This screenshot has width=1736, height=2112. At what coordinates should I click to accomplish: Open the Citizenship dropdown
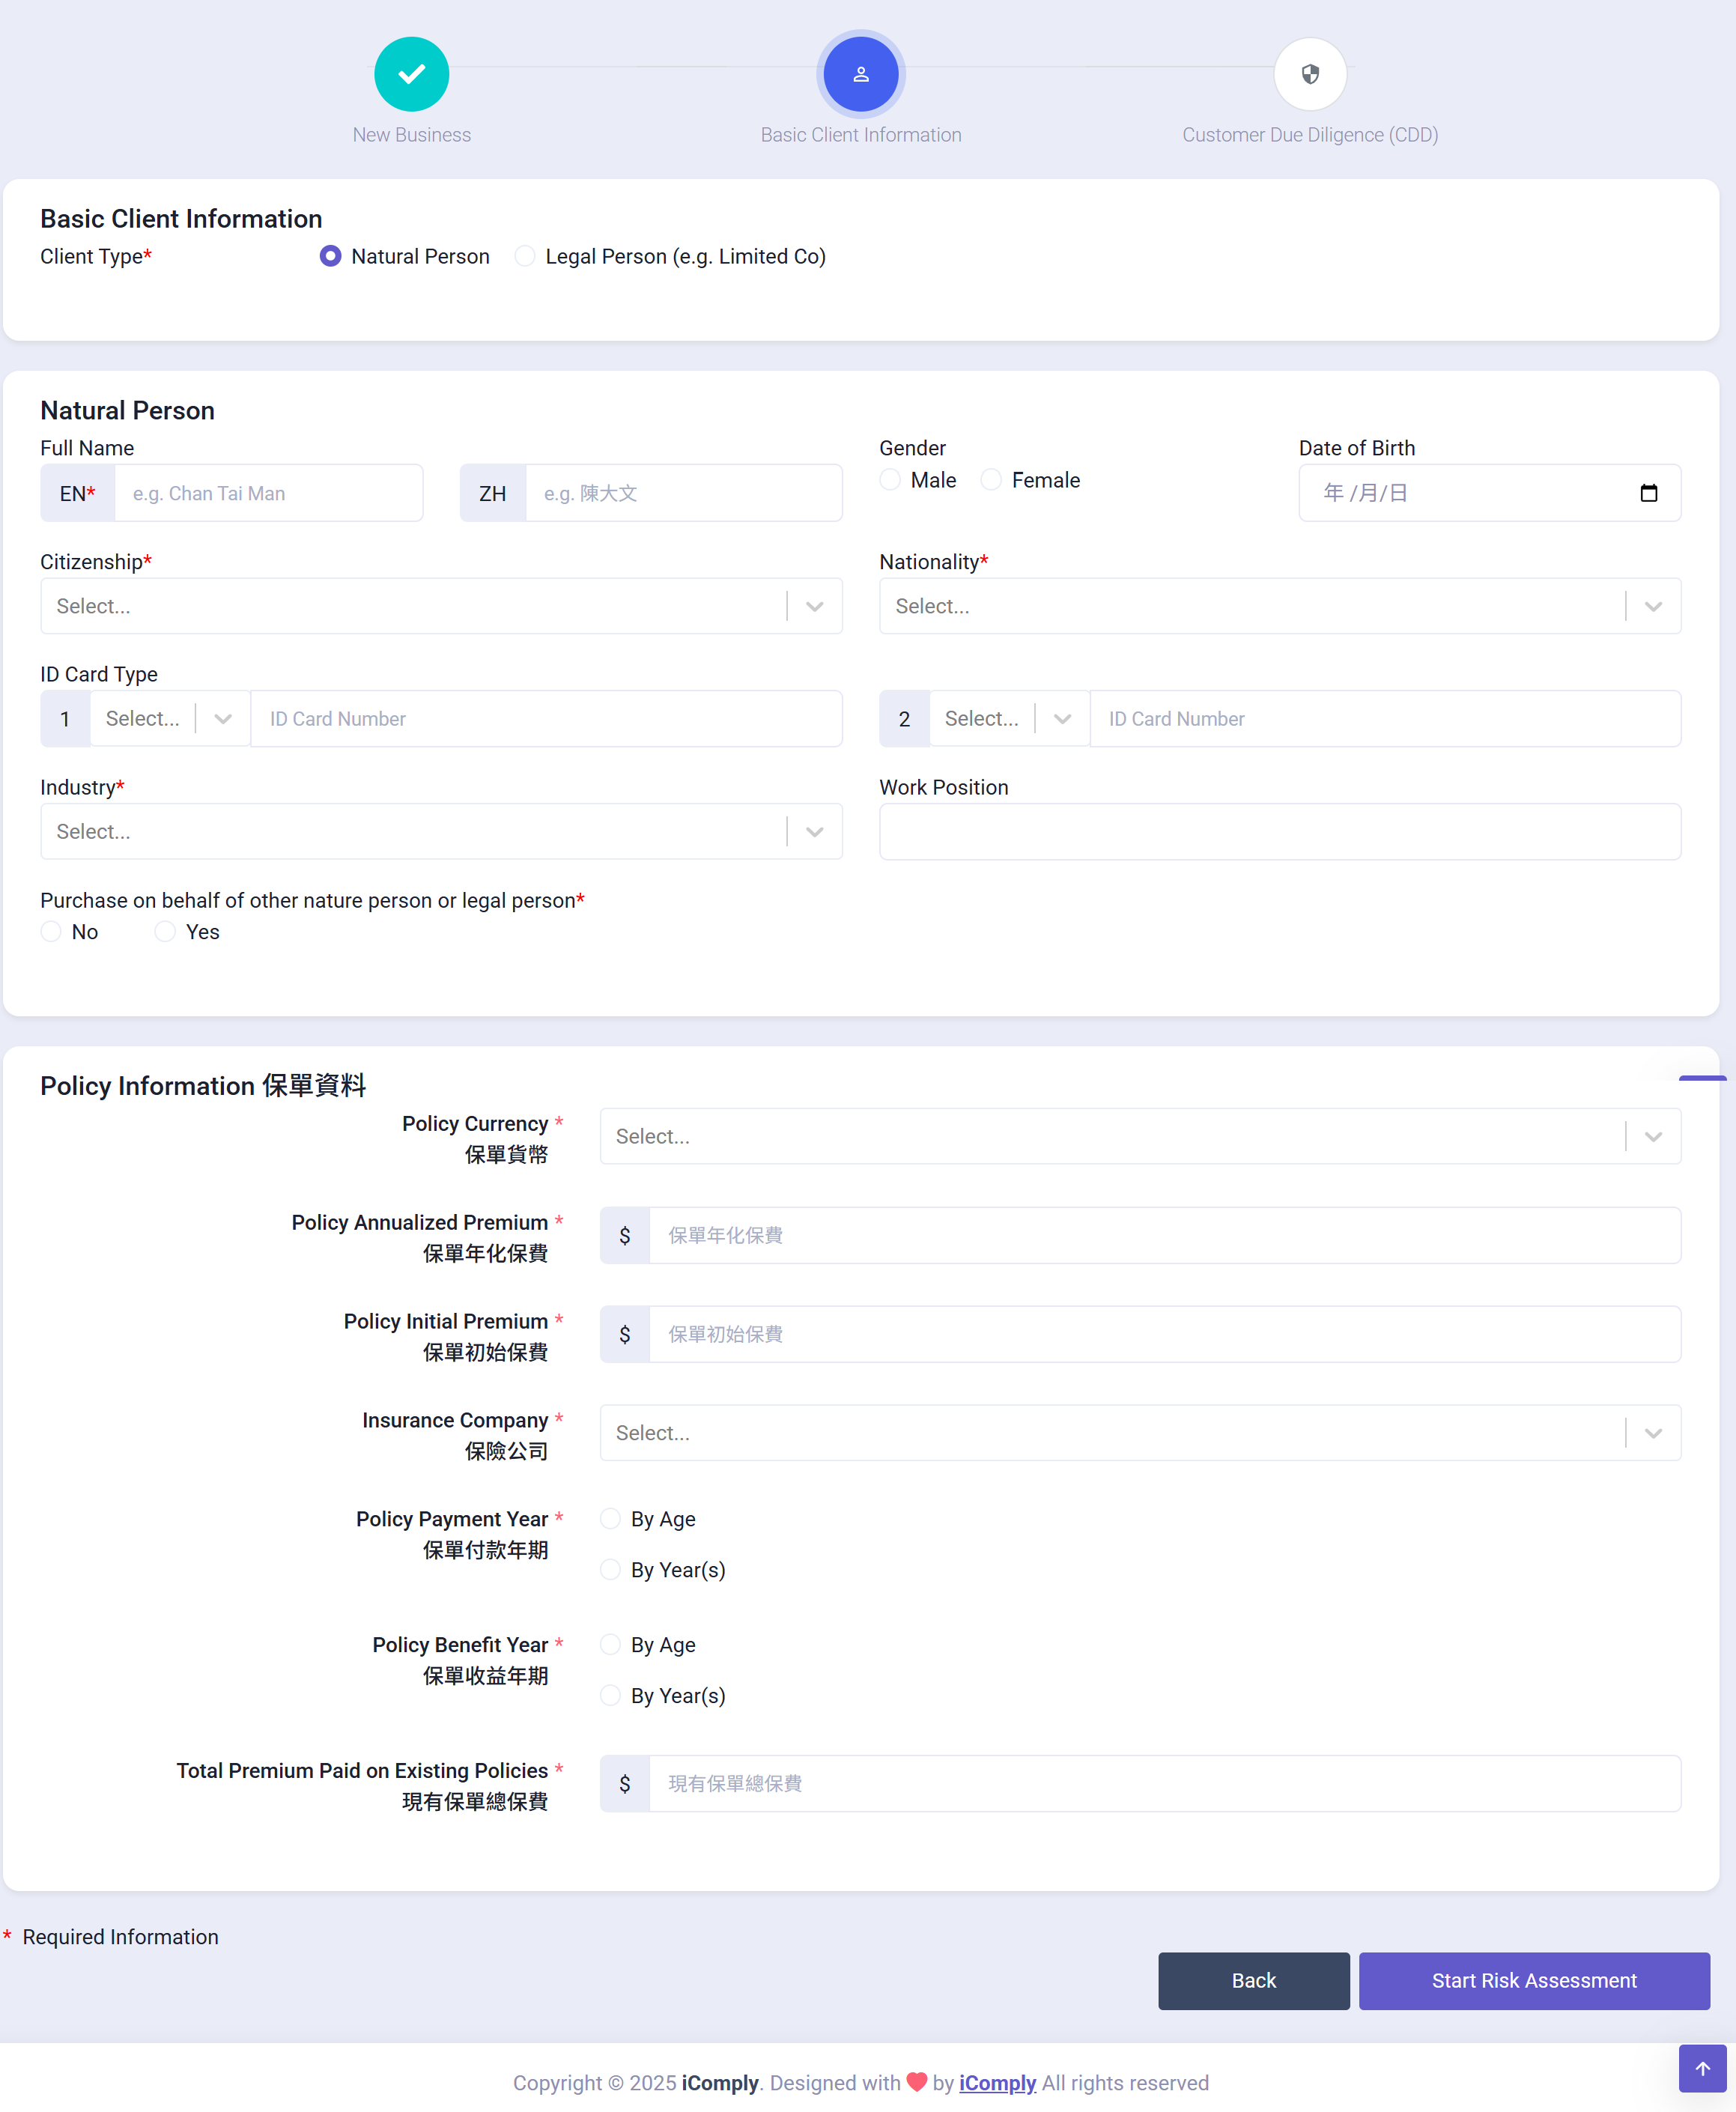coord(441,606)
